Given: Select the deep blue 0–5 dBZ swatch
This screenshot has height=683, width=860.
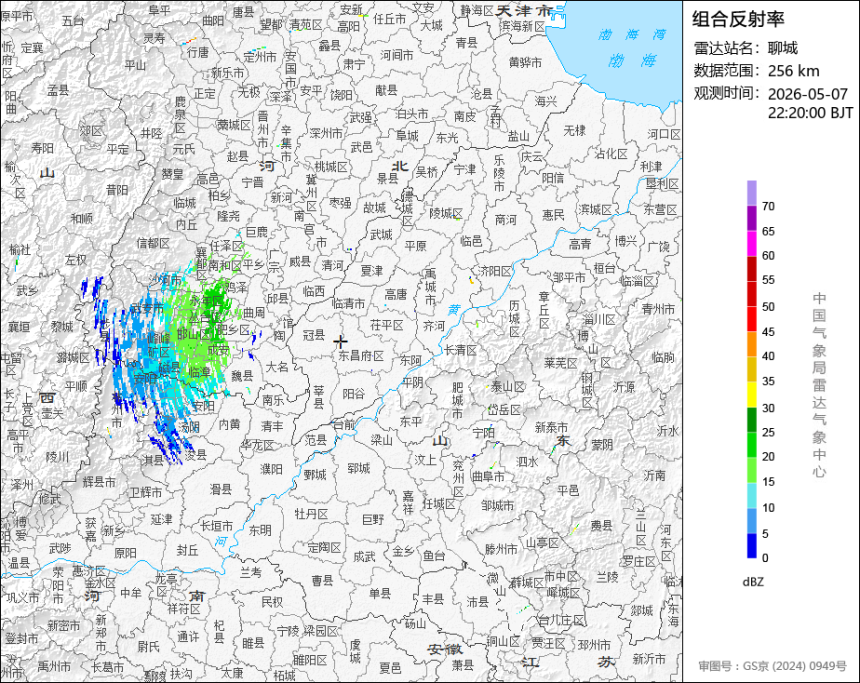Looking at the screenshot, I should [751, 546].
